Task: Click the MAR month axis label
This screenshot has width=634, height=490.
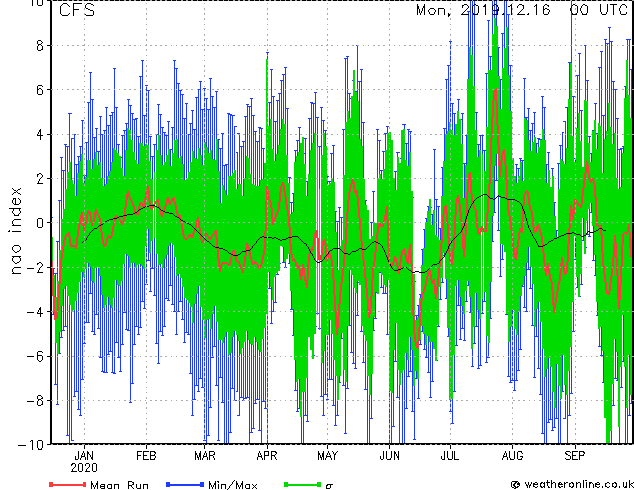Action: pyautogui.click(x=205, y=456)
